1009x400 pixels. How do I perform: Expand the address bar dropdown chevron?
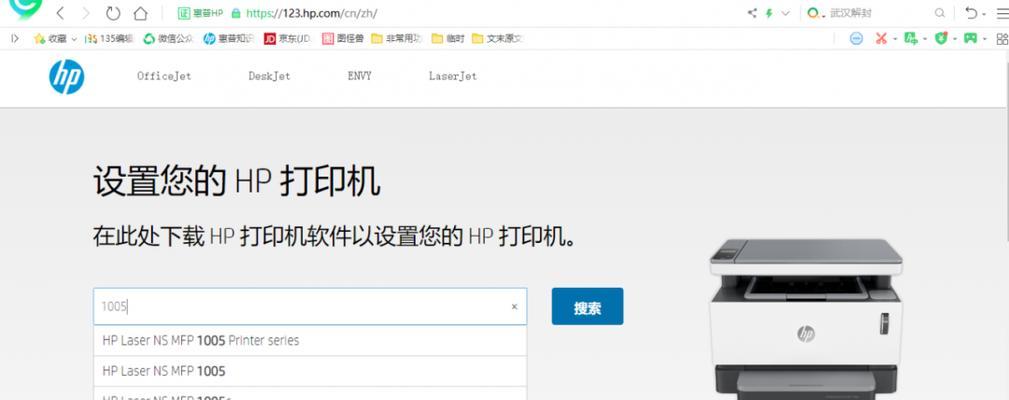tap(786, 13)
